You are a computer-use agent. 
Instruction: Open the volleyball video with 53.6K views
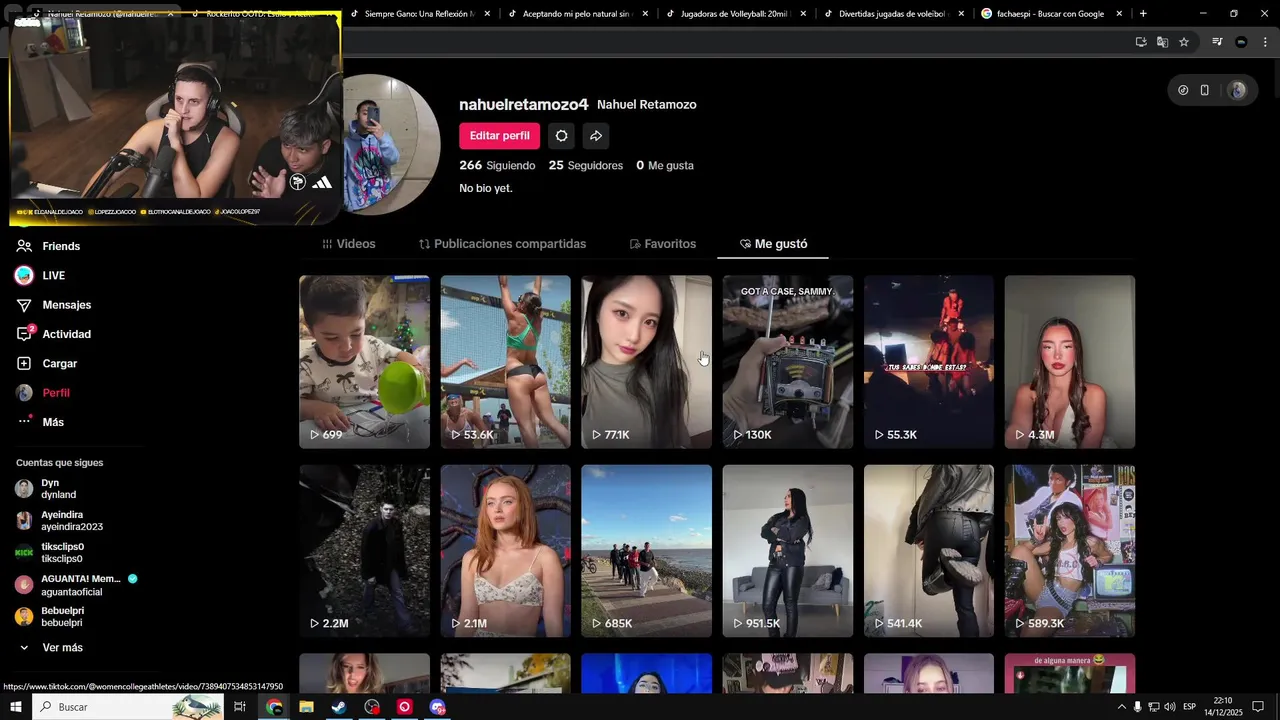pos(505,362)
